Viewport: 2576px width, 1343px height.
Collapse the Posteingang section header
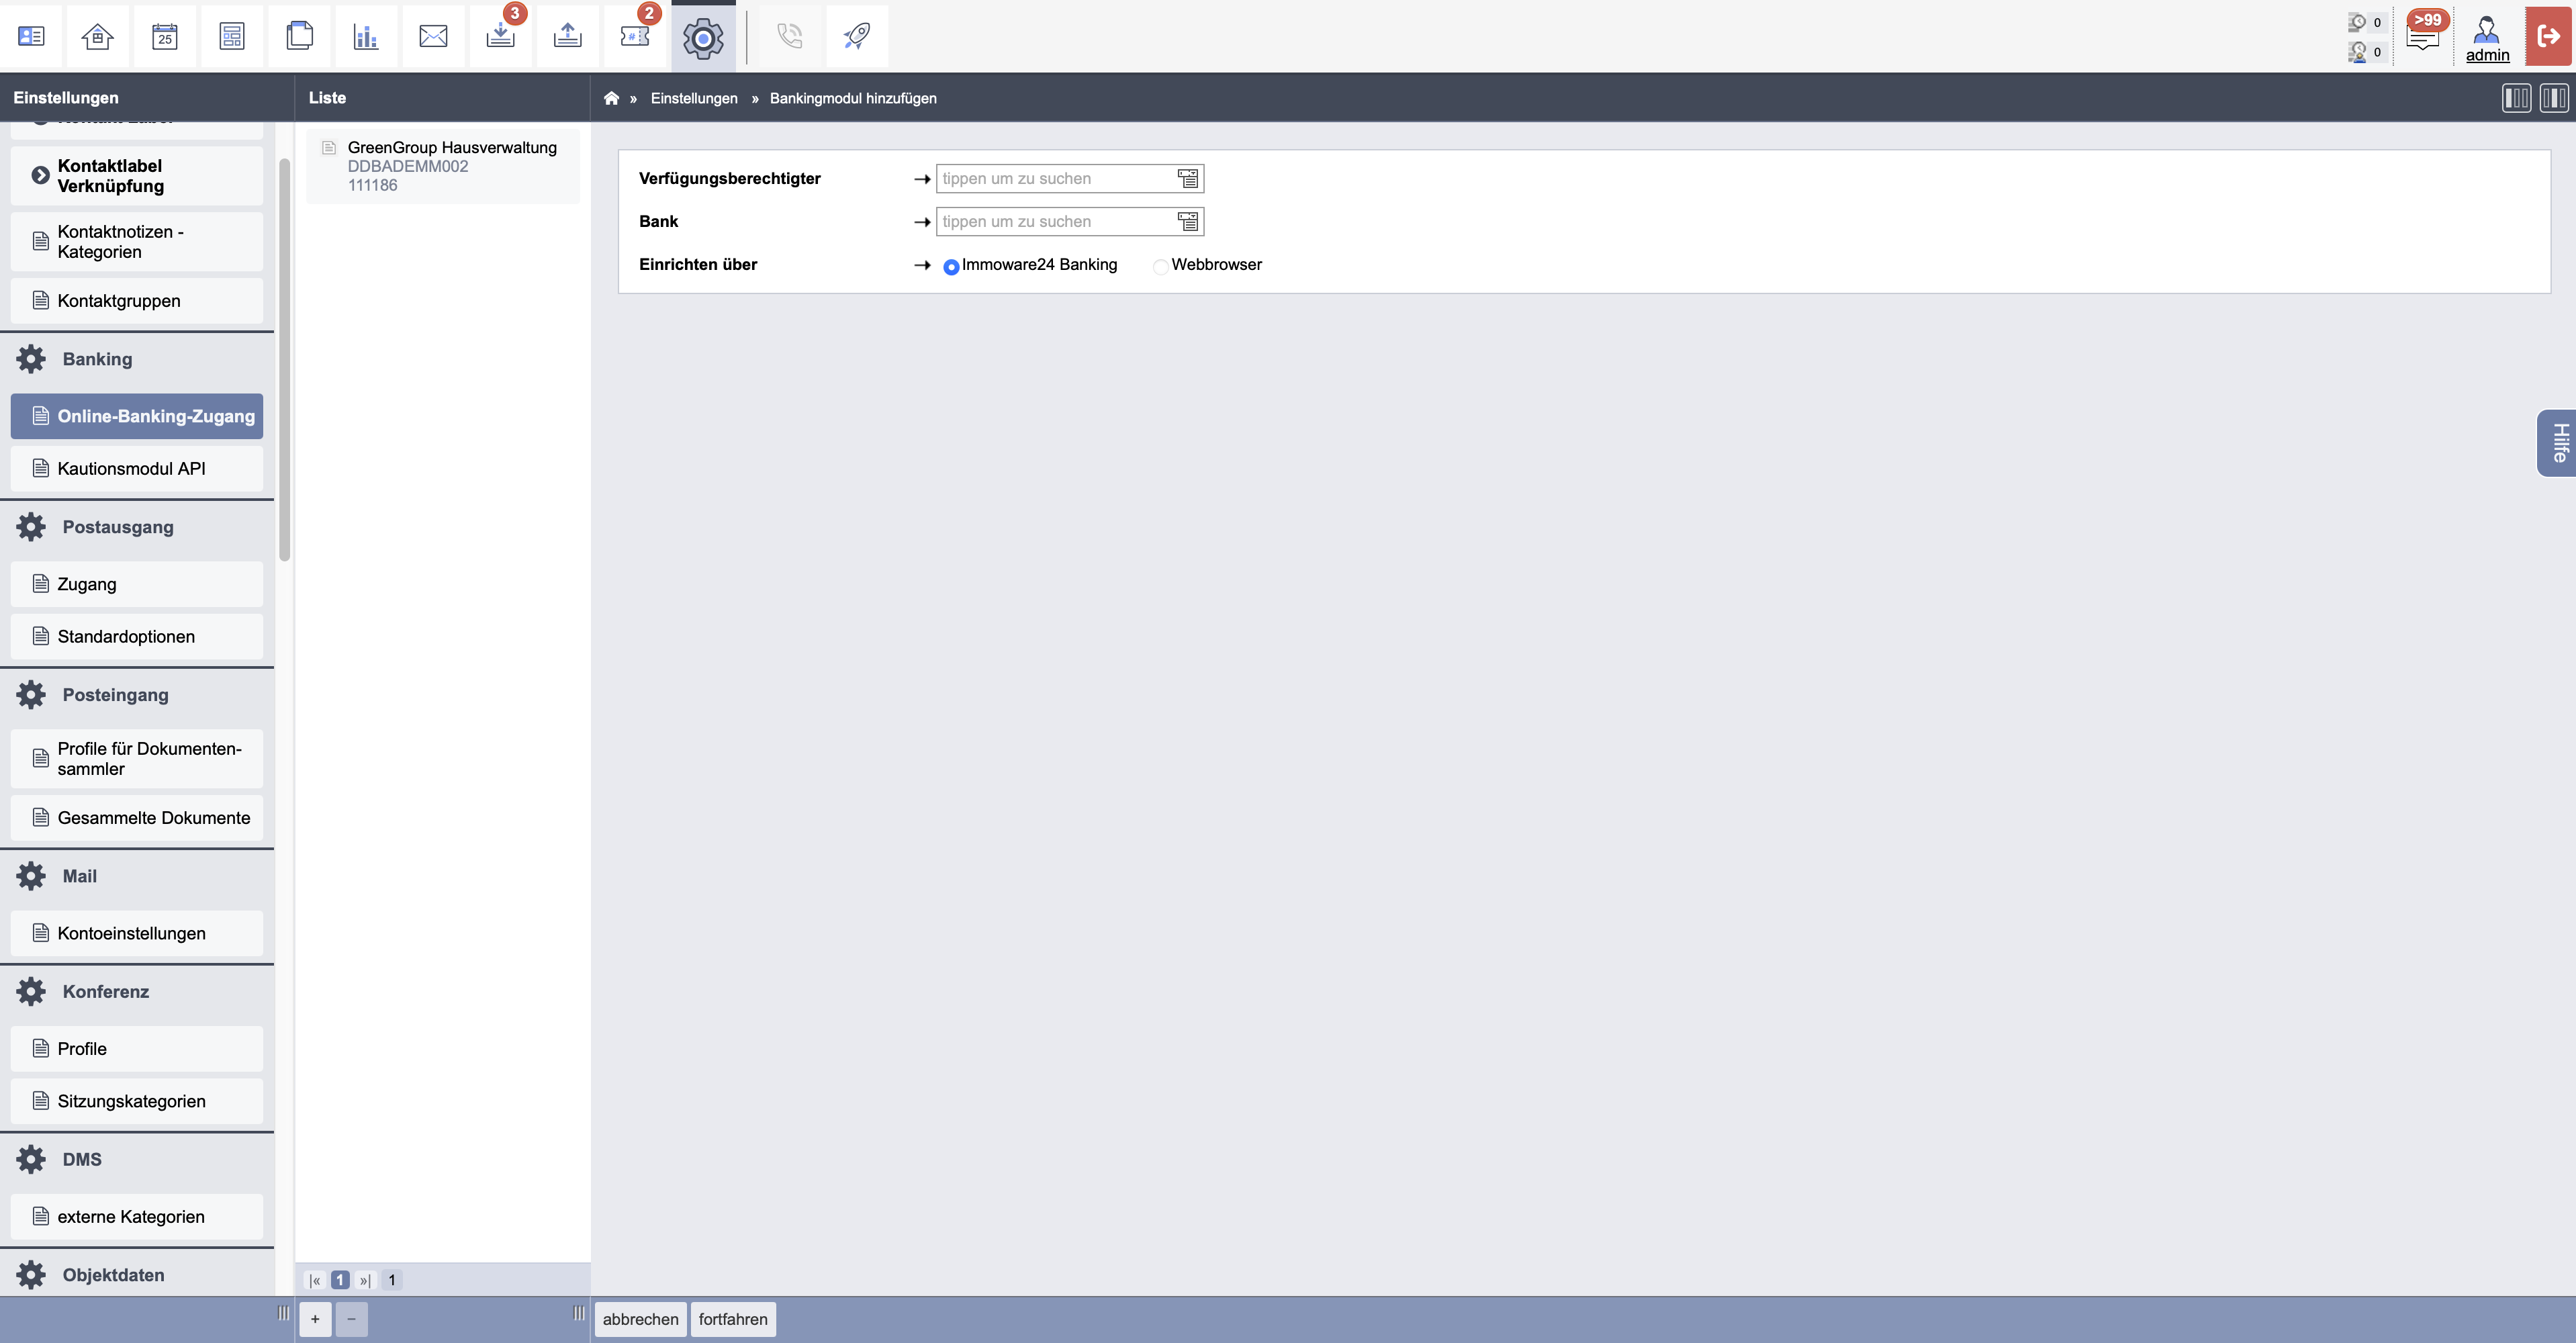pyautogui.click(x=137, y=695)
